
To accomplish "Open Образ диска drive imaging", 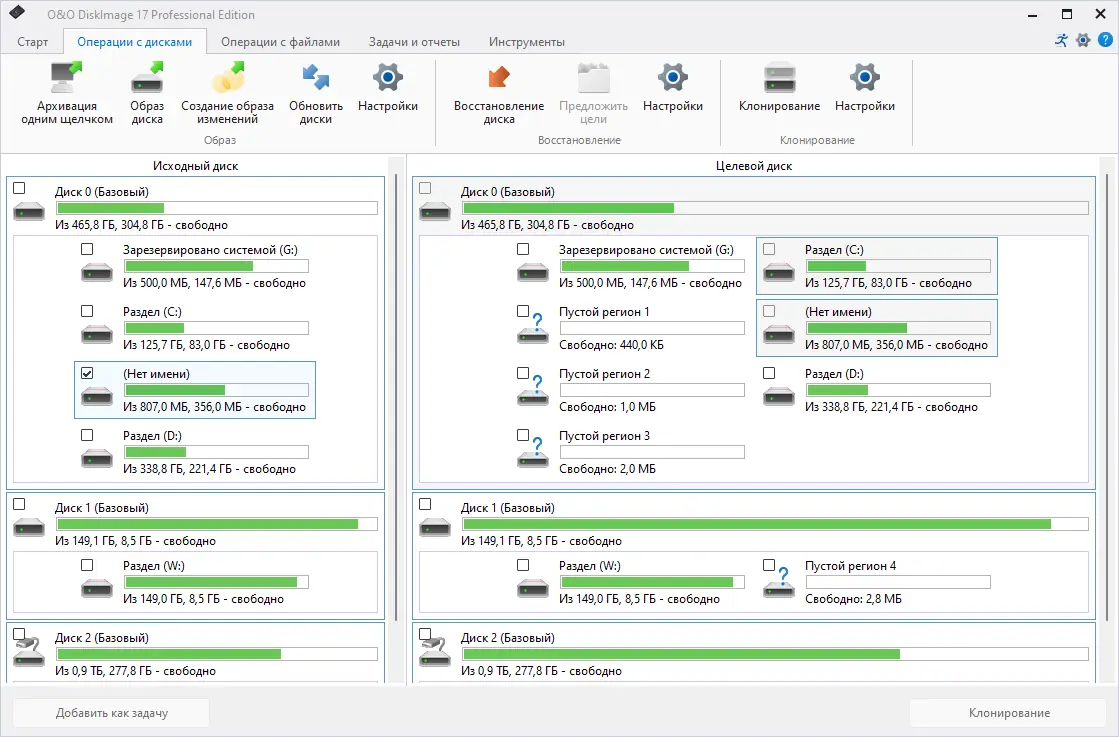I will [x=147, y=93].
